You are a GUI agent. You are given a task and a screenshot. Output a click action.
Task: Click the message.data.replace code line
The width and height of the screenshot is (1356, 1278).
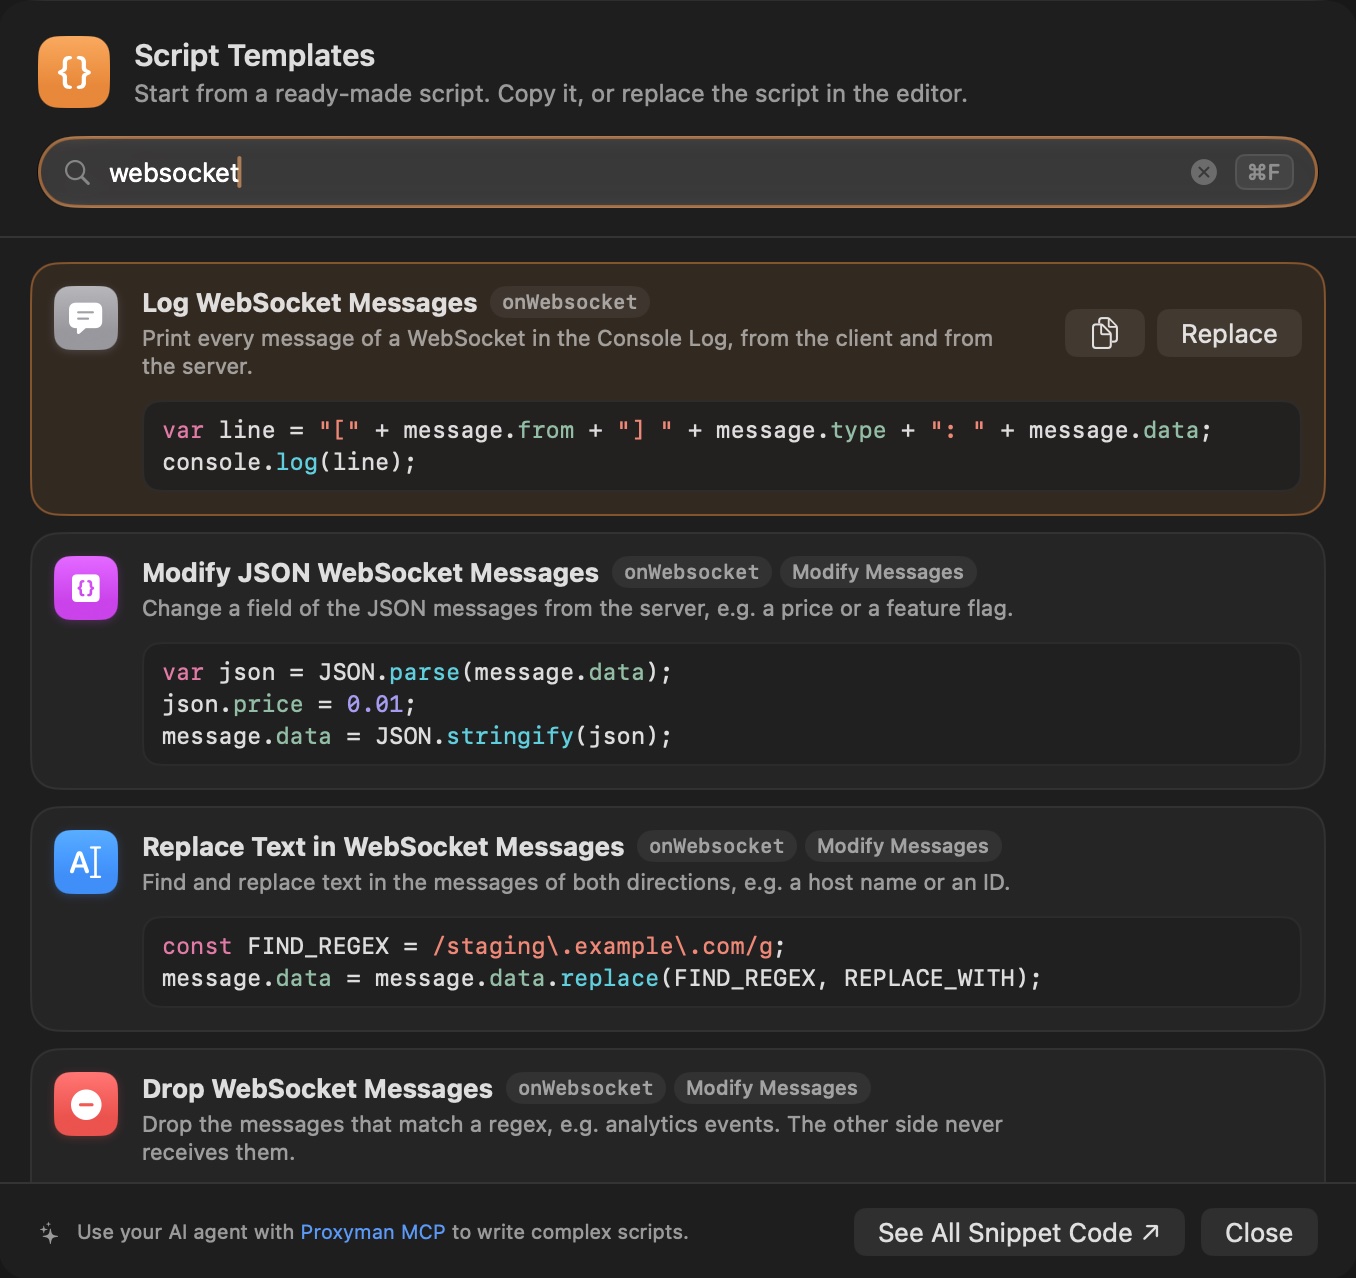601,978
